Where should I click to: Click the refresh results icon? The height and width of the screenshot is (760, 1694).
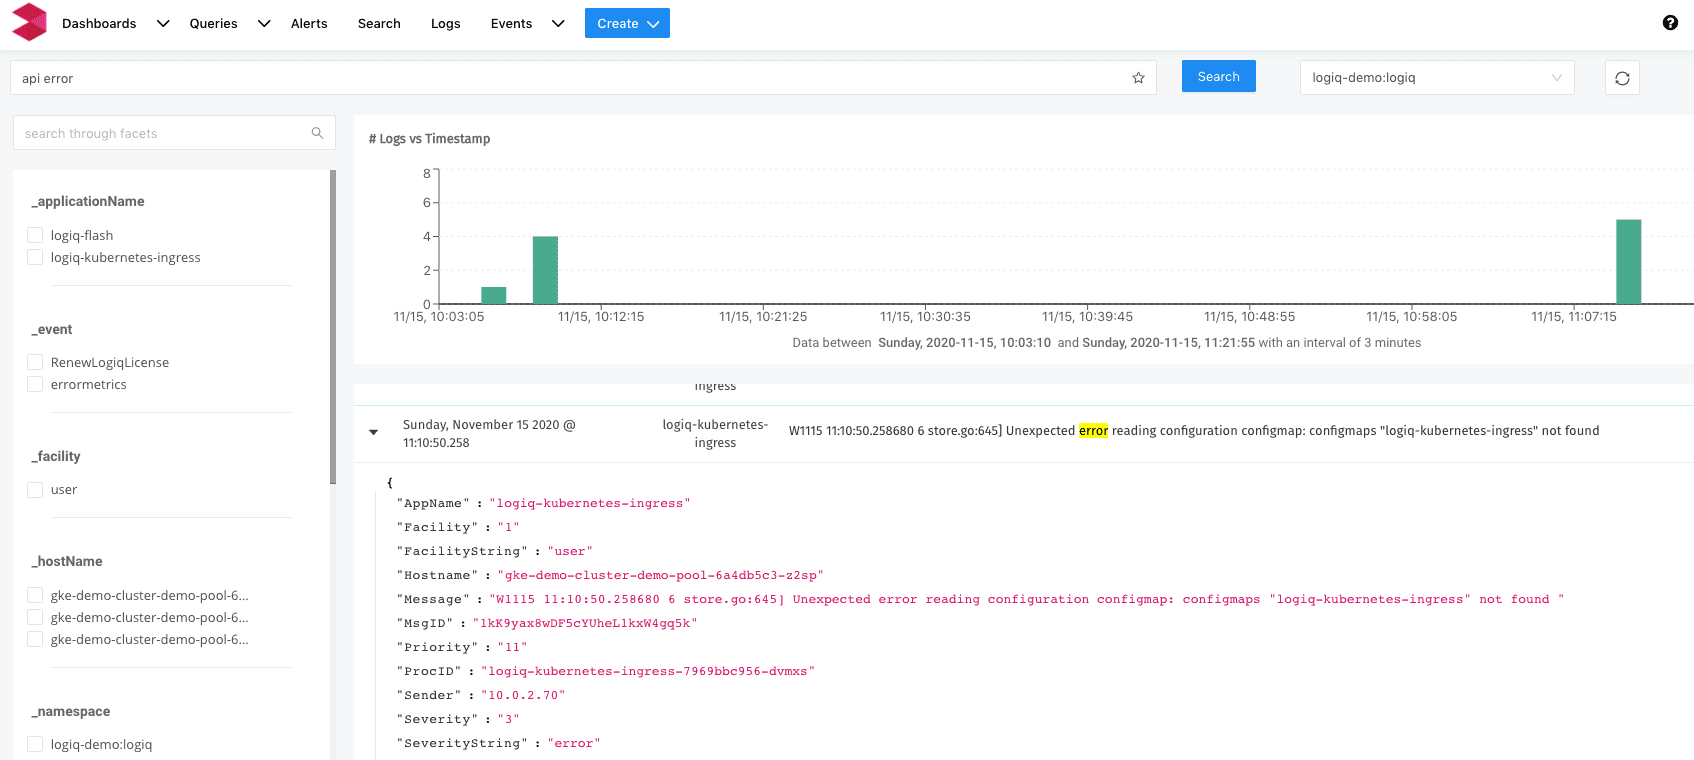1622,78
